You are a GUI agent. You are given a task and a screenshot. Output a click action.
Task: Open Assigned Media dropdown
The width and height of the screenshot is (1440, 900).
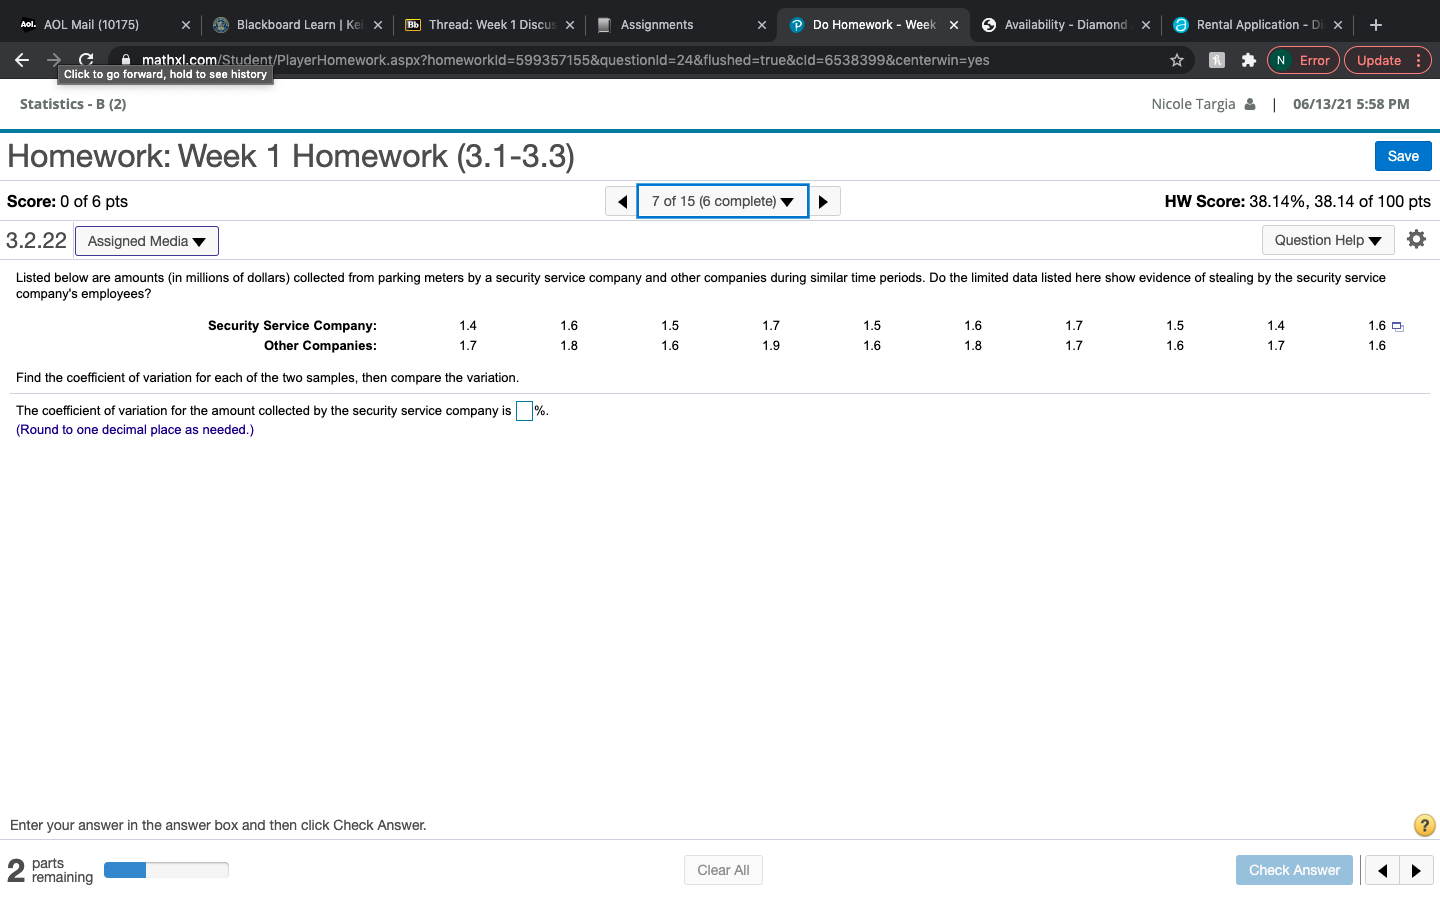pos(147,241)
